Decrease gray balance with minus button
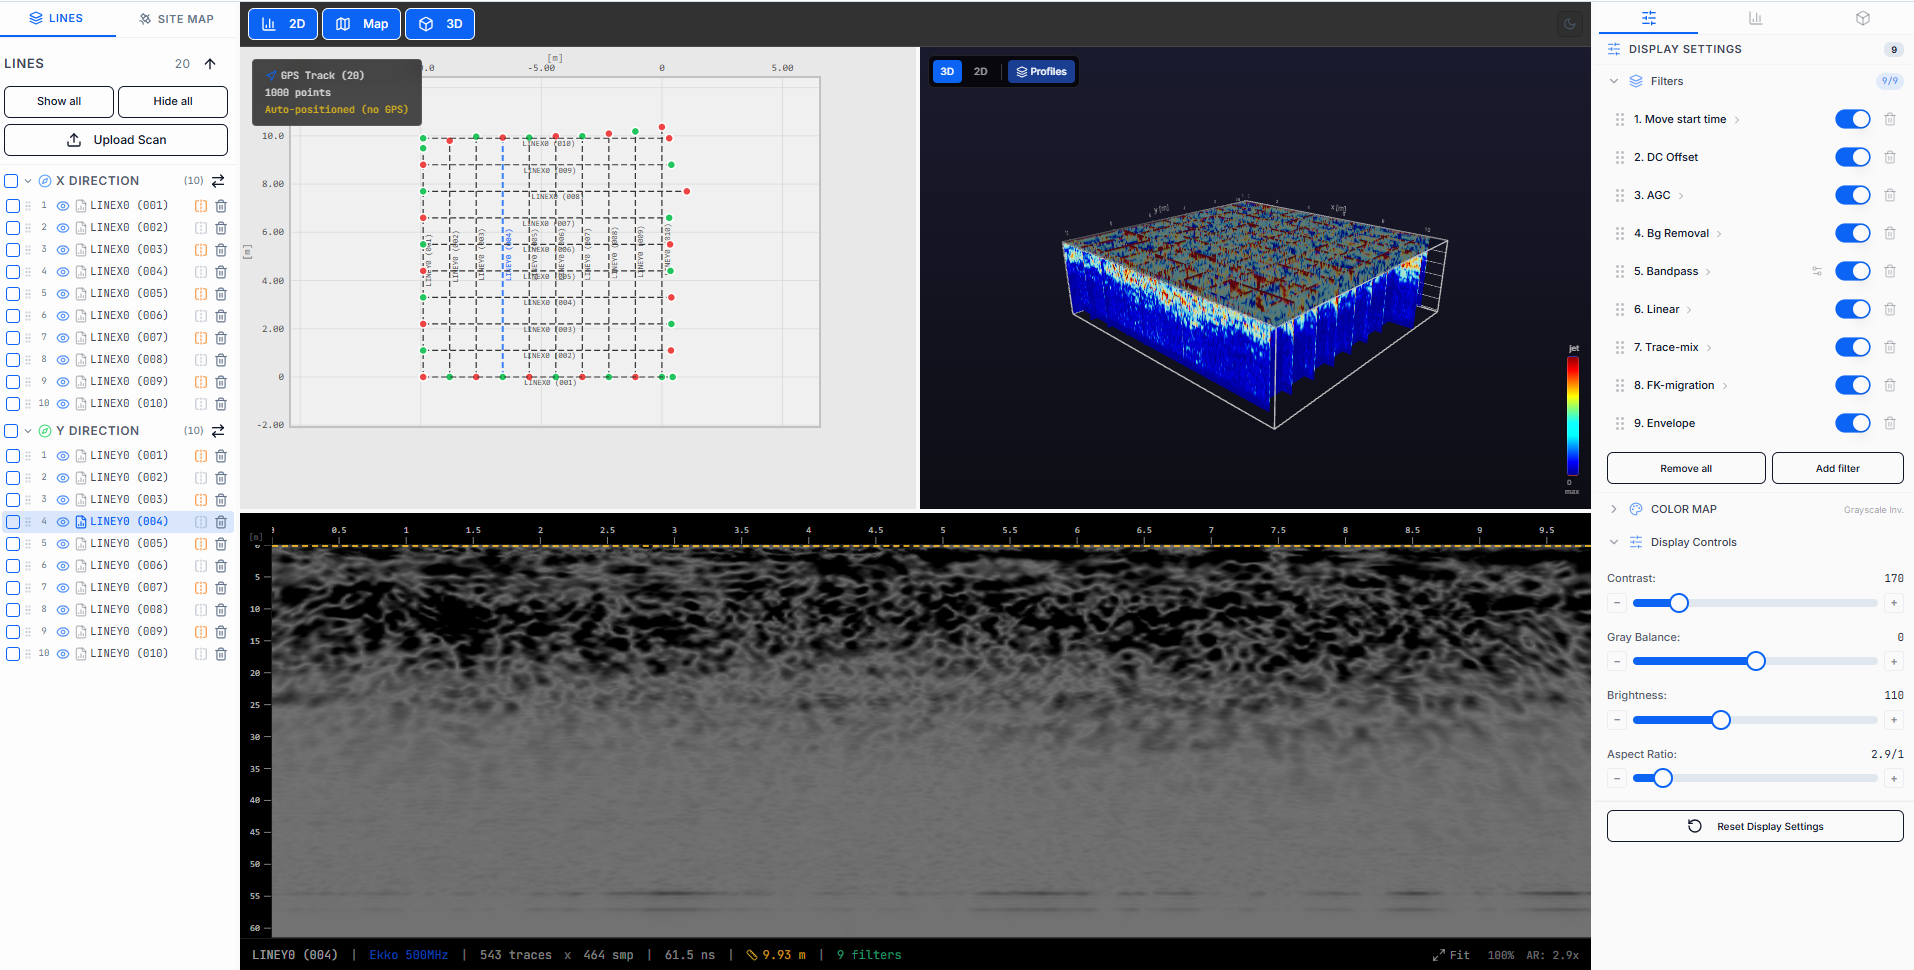Viewport: 1914px width, 970px height. 1617,661
